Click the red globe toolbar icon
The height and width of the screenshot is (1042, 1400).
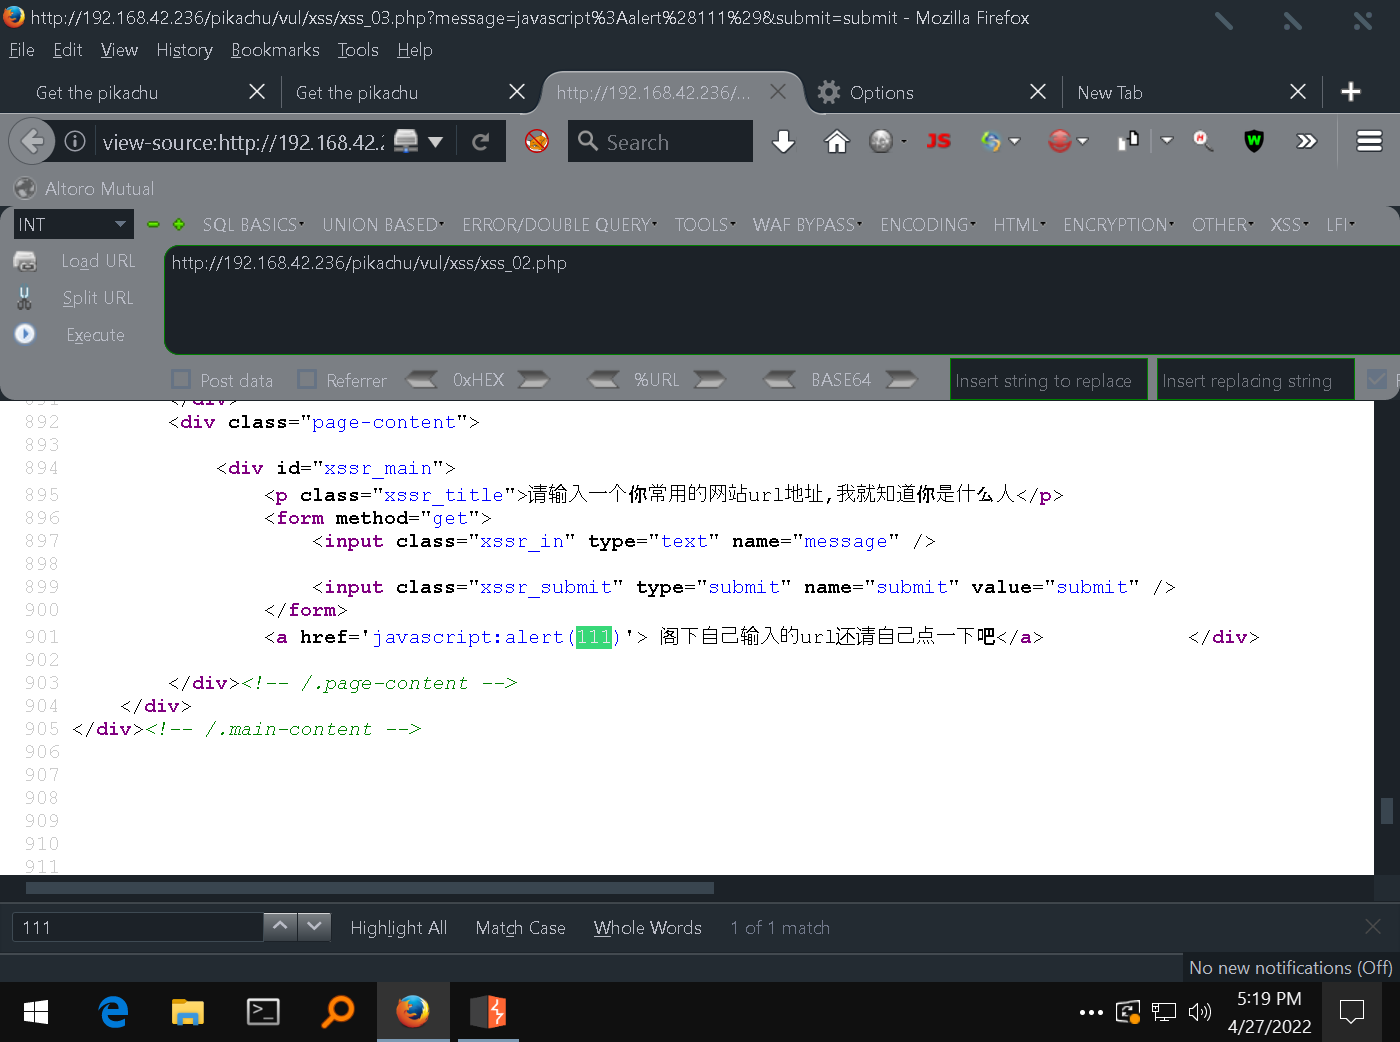(1060, 141)
